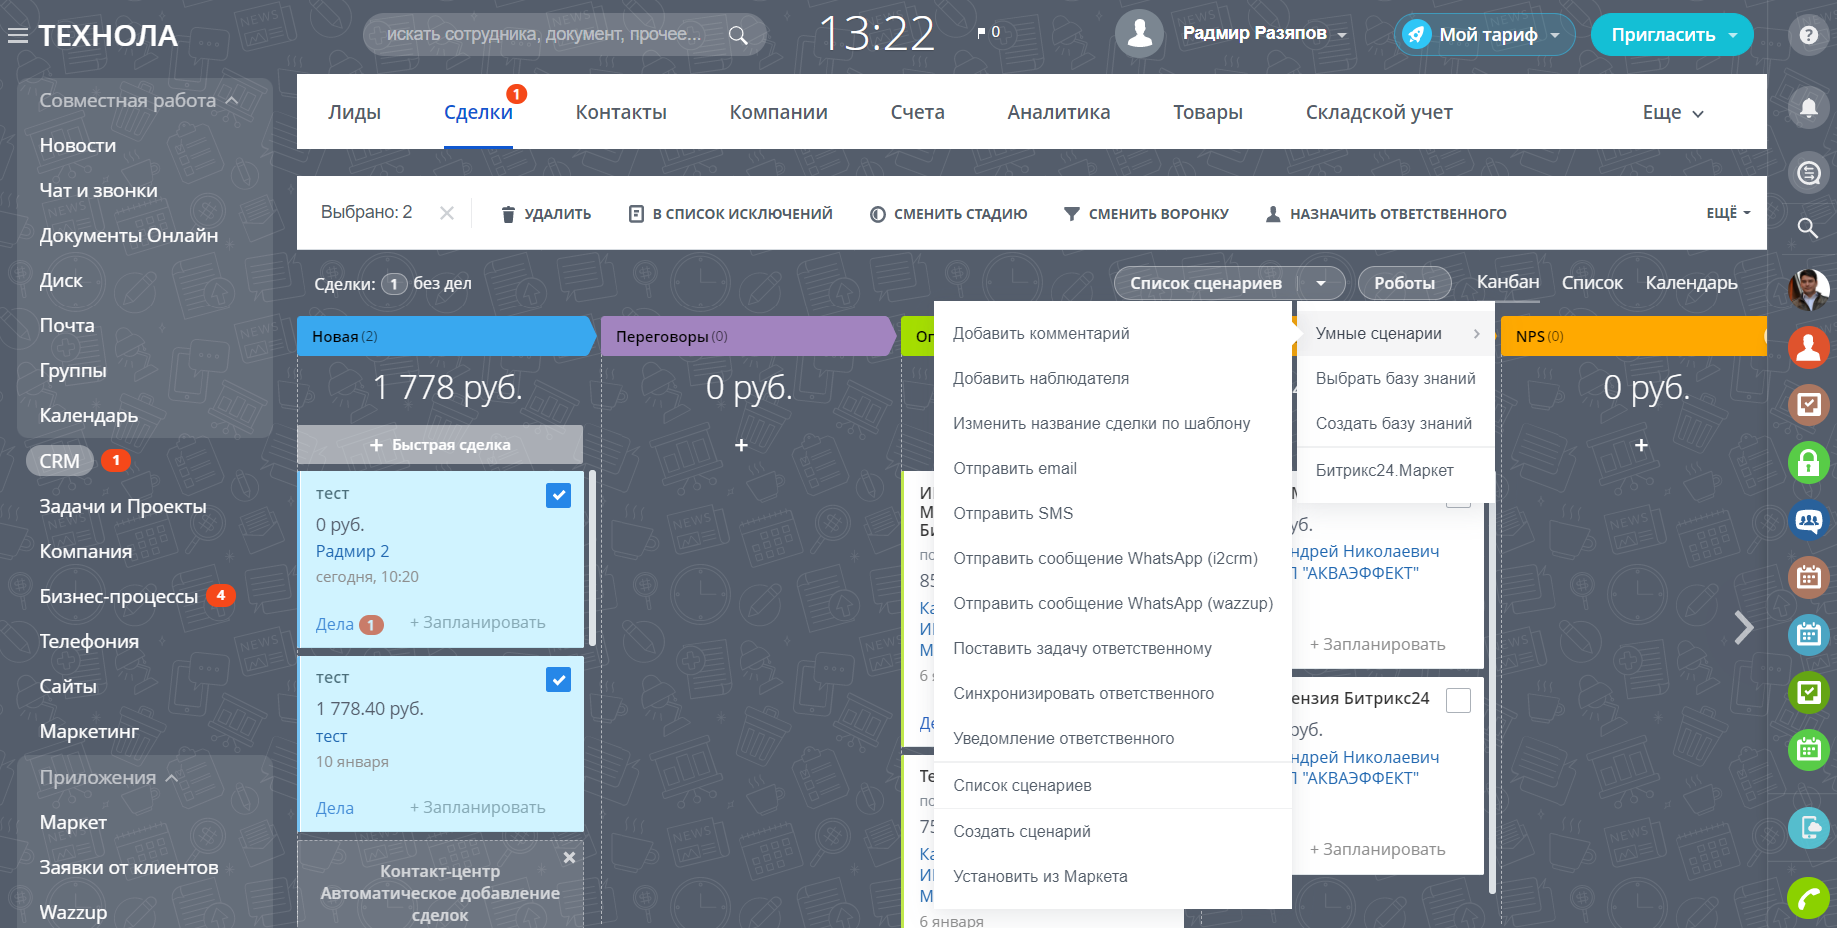Add a deal in the NPS column
Screen dimensions: 1838x928
[1641, 445]
